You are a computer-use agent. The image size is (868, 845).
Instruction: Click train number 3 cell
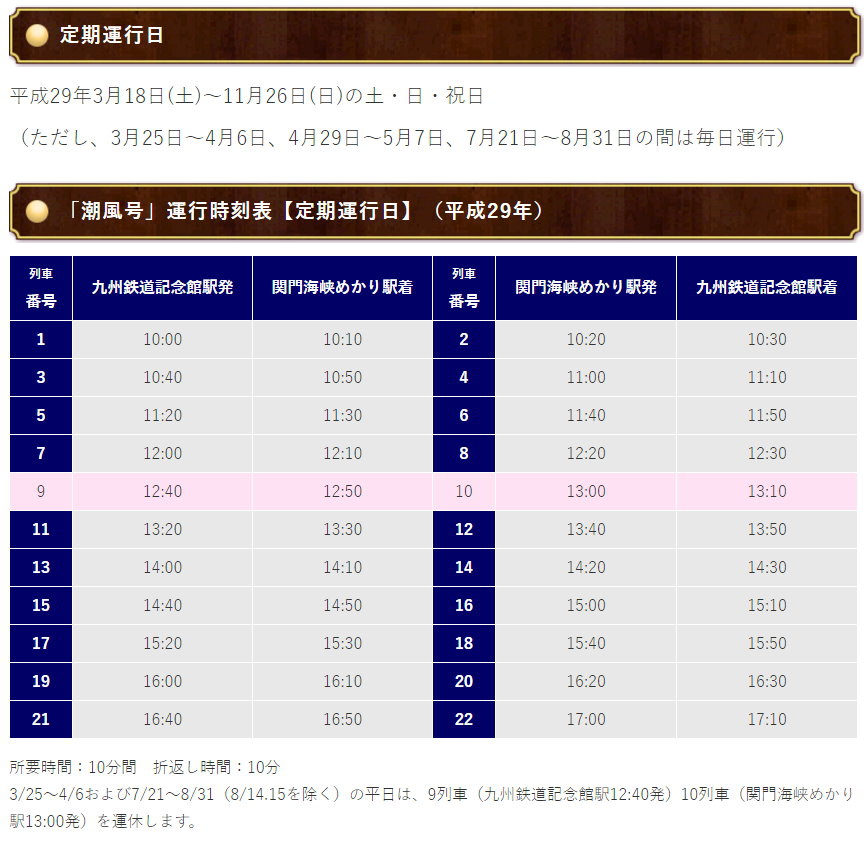[x=41, y=377]
